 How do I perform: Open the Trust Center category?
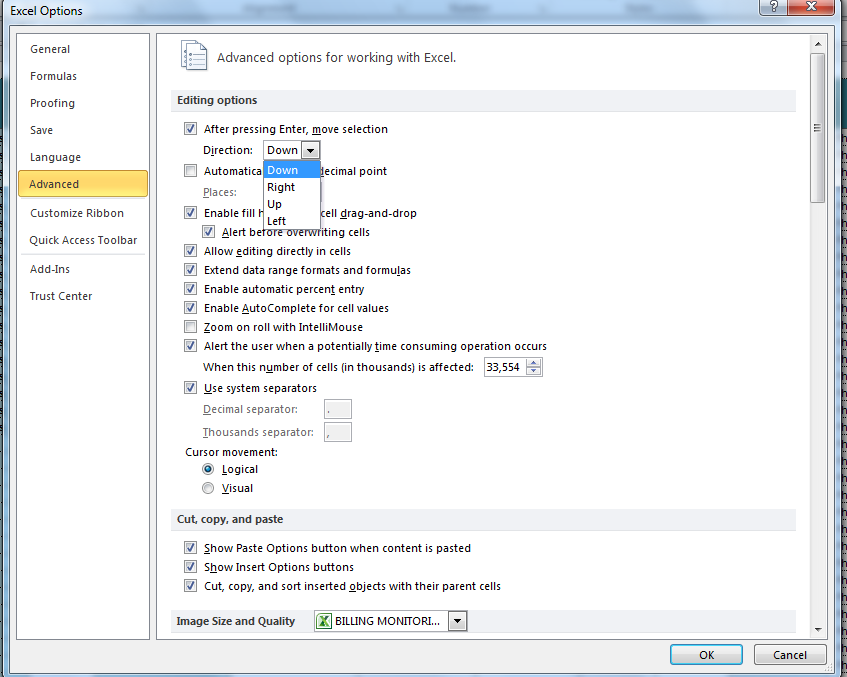[x=83, y=296]
